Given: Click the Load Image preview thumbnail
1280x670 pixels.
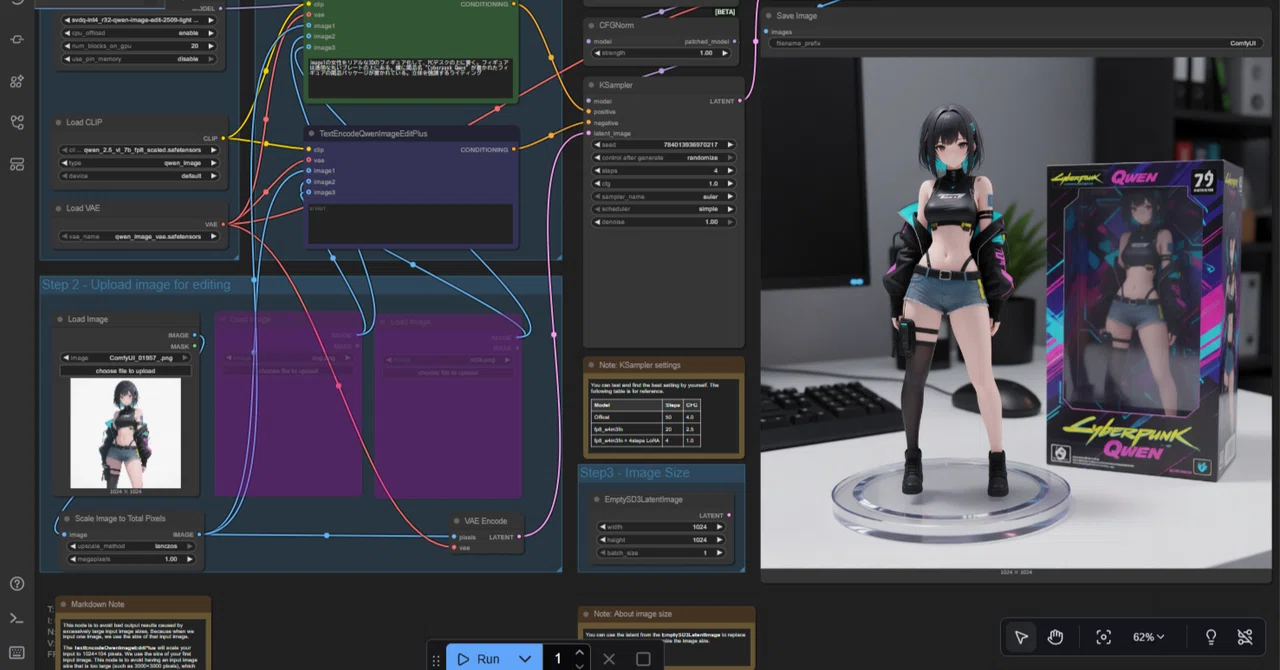Looking at the screenshot, I should coord(126,434).
